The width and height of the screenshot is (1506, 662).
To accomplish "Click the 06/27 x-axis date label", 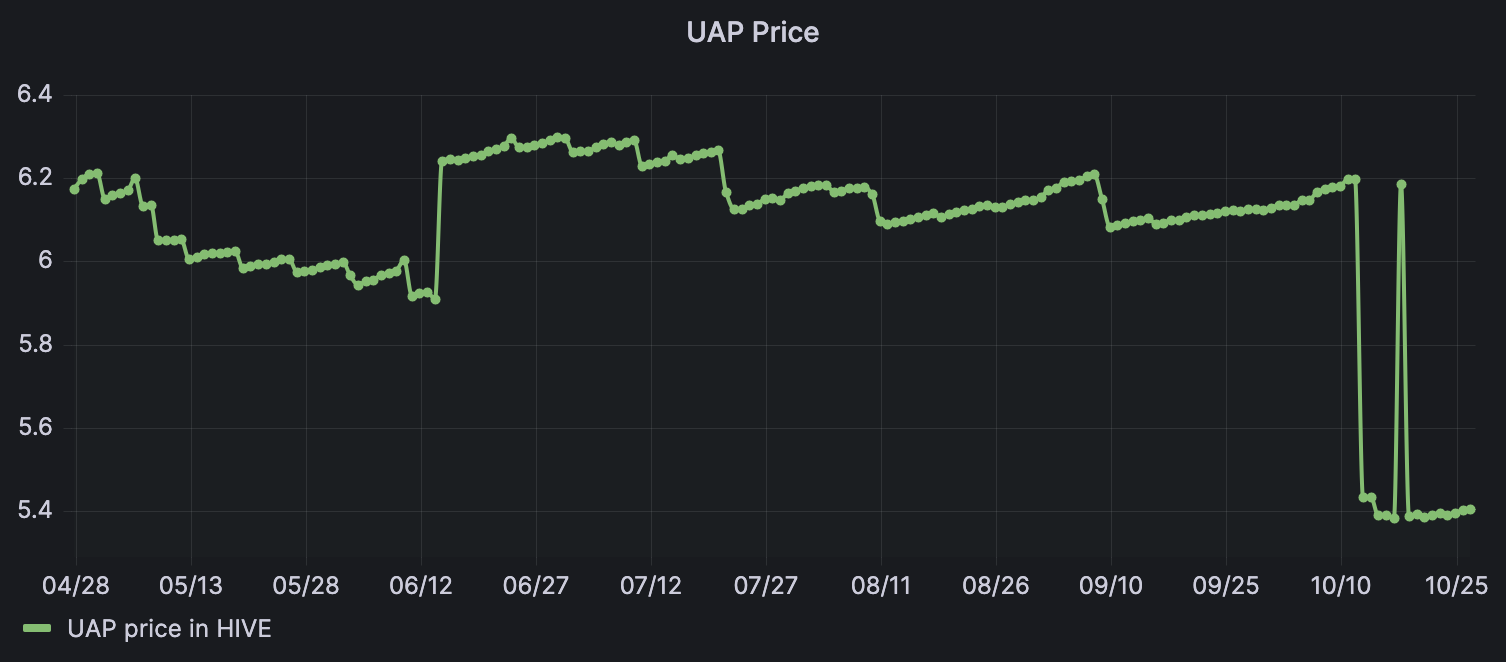I will [x=536, y=583].
